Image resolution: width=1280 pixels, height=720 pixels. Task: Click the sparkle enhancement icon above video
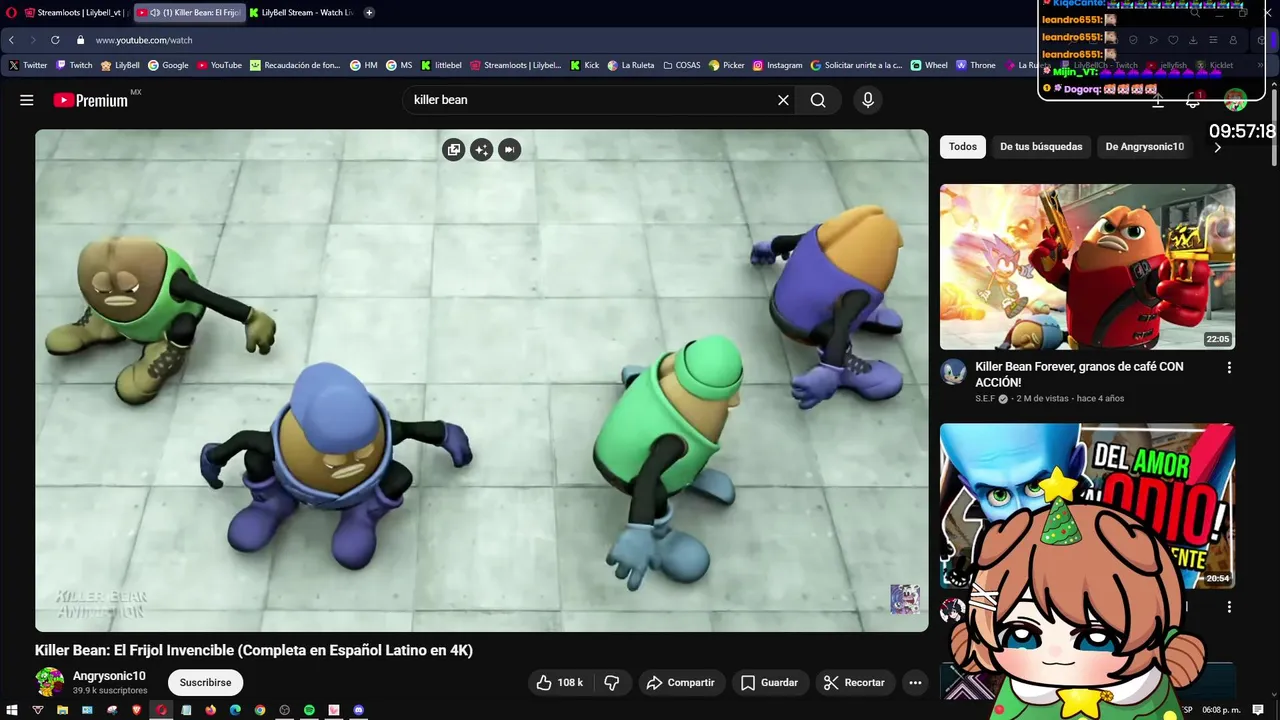(482, 150)
